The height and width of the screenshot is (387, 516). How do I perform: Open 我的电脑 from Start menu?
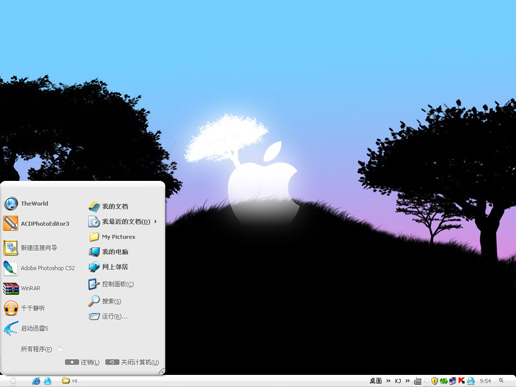coord(109,252)
